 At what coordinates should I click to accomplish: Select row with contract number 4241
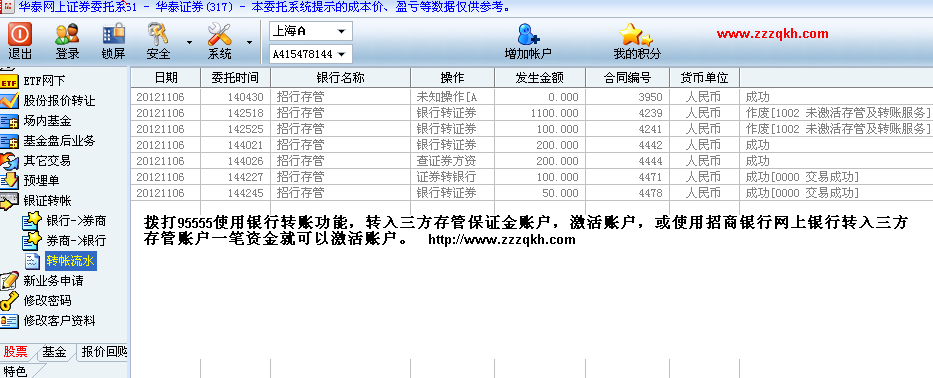tap(532, 129)
